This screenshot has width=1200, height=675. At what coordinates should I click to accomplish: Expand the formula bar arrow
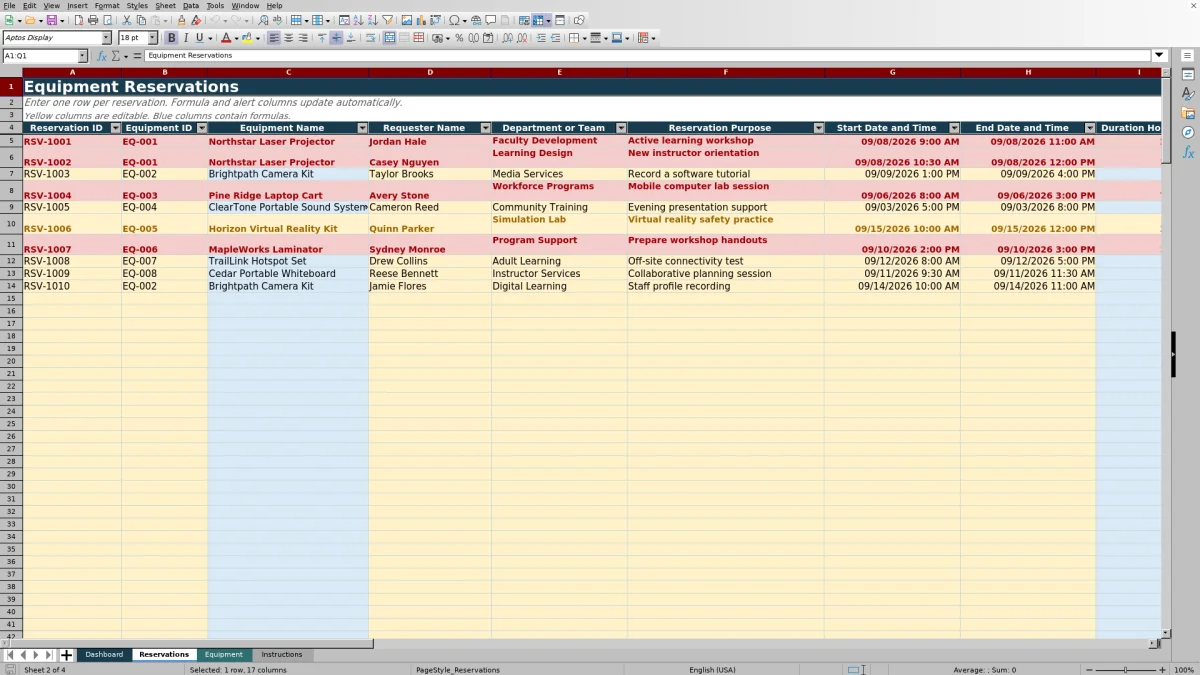(x=1160, y=56)
